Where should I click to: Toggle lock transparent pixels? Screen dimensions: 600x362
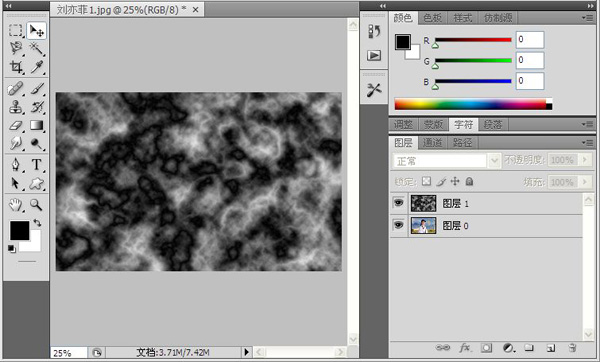[x=426, y=181]
